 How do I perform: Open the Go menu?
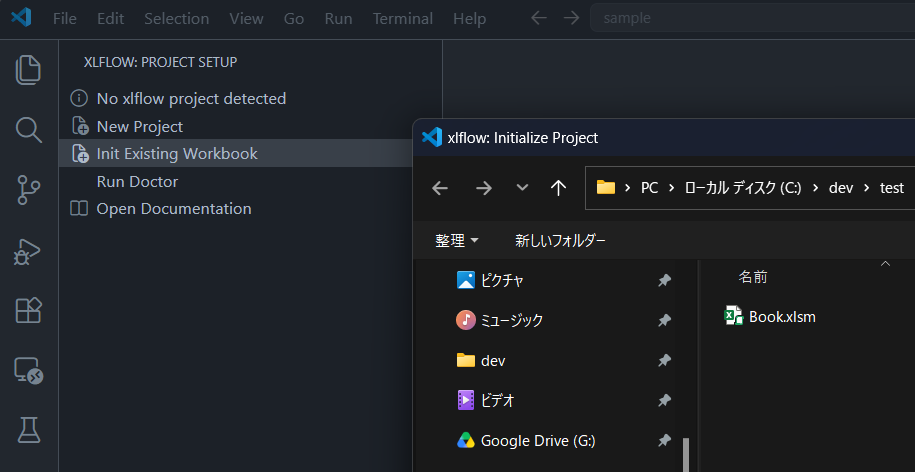294,19
